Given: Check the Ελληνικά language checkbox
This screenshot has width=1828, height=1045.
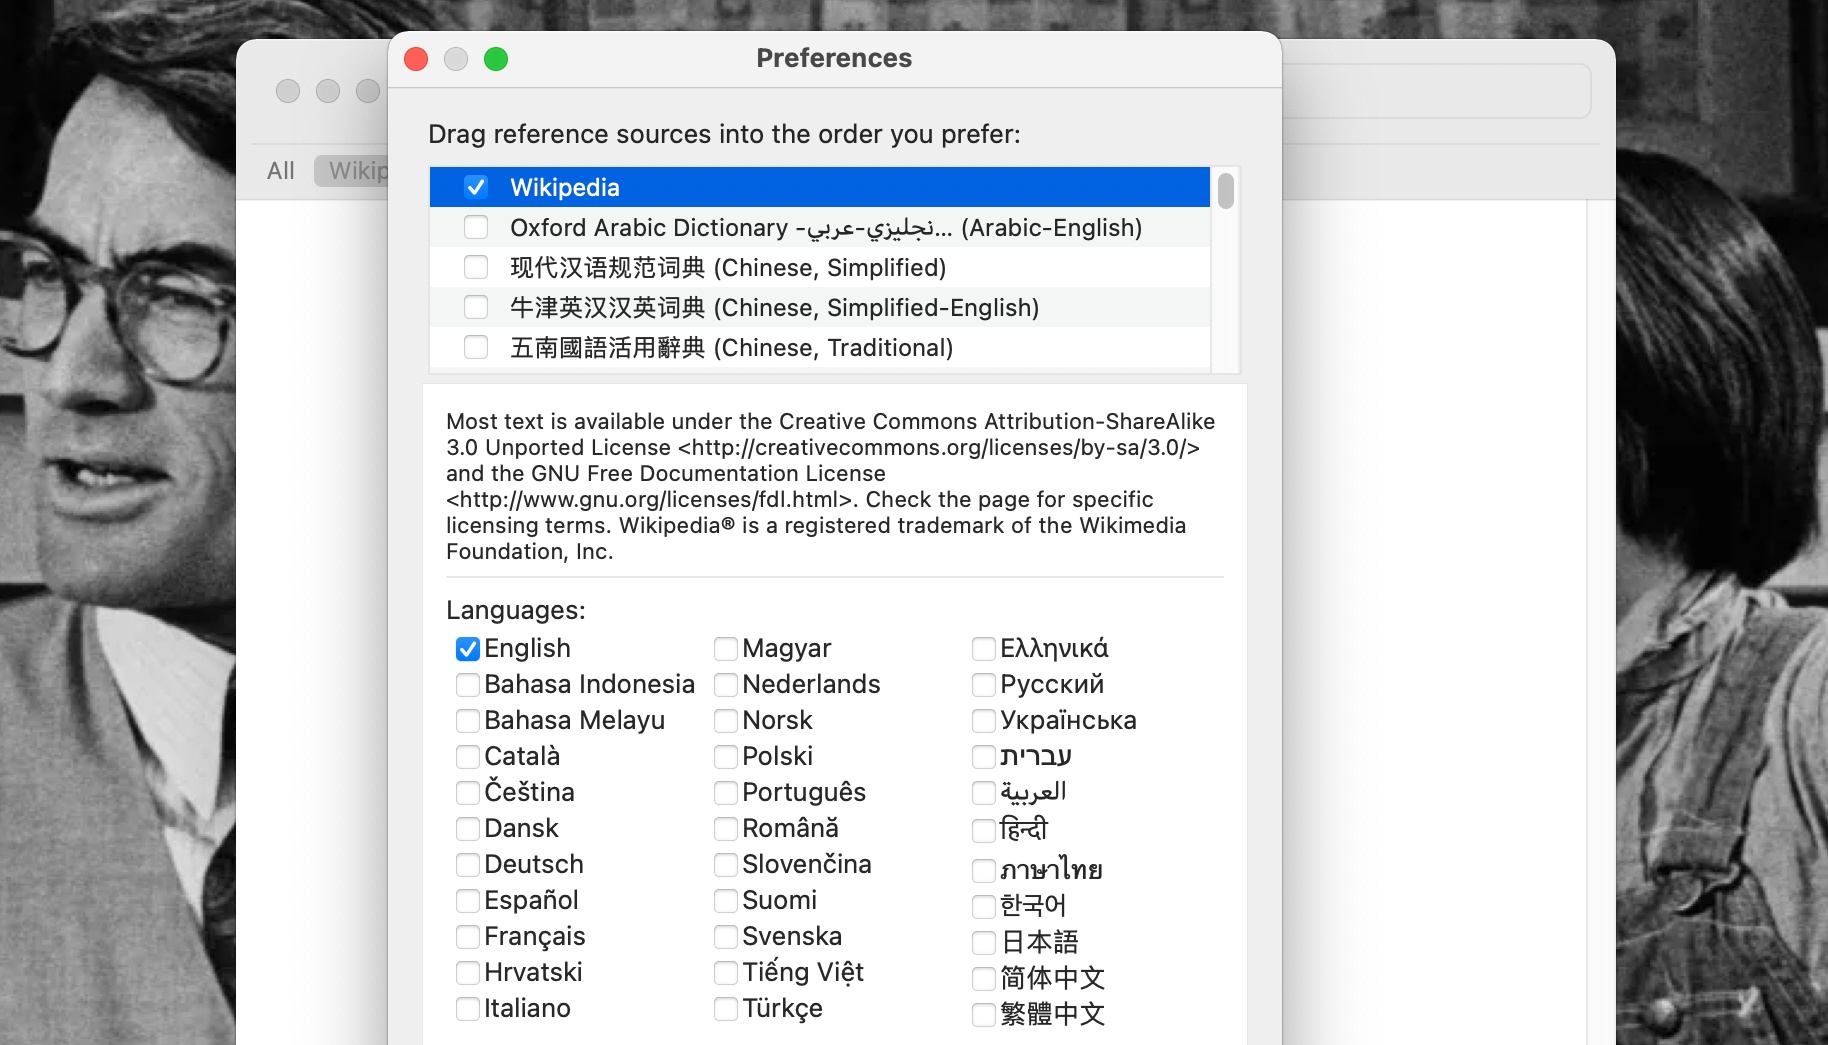Looking at the screenshot, I should tap(984, 649).
